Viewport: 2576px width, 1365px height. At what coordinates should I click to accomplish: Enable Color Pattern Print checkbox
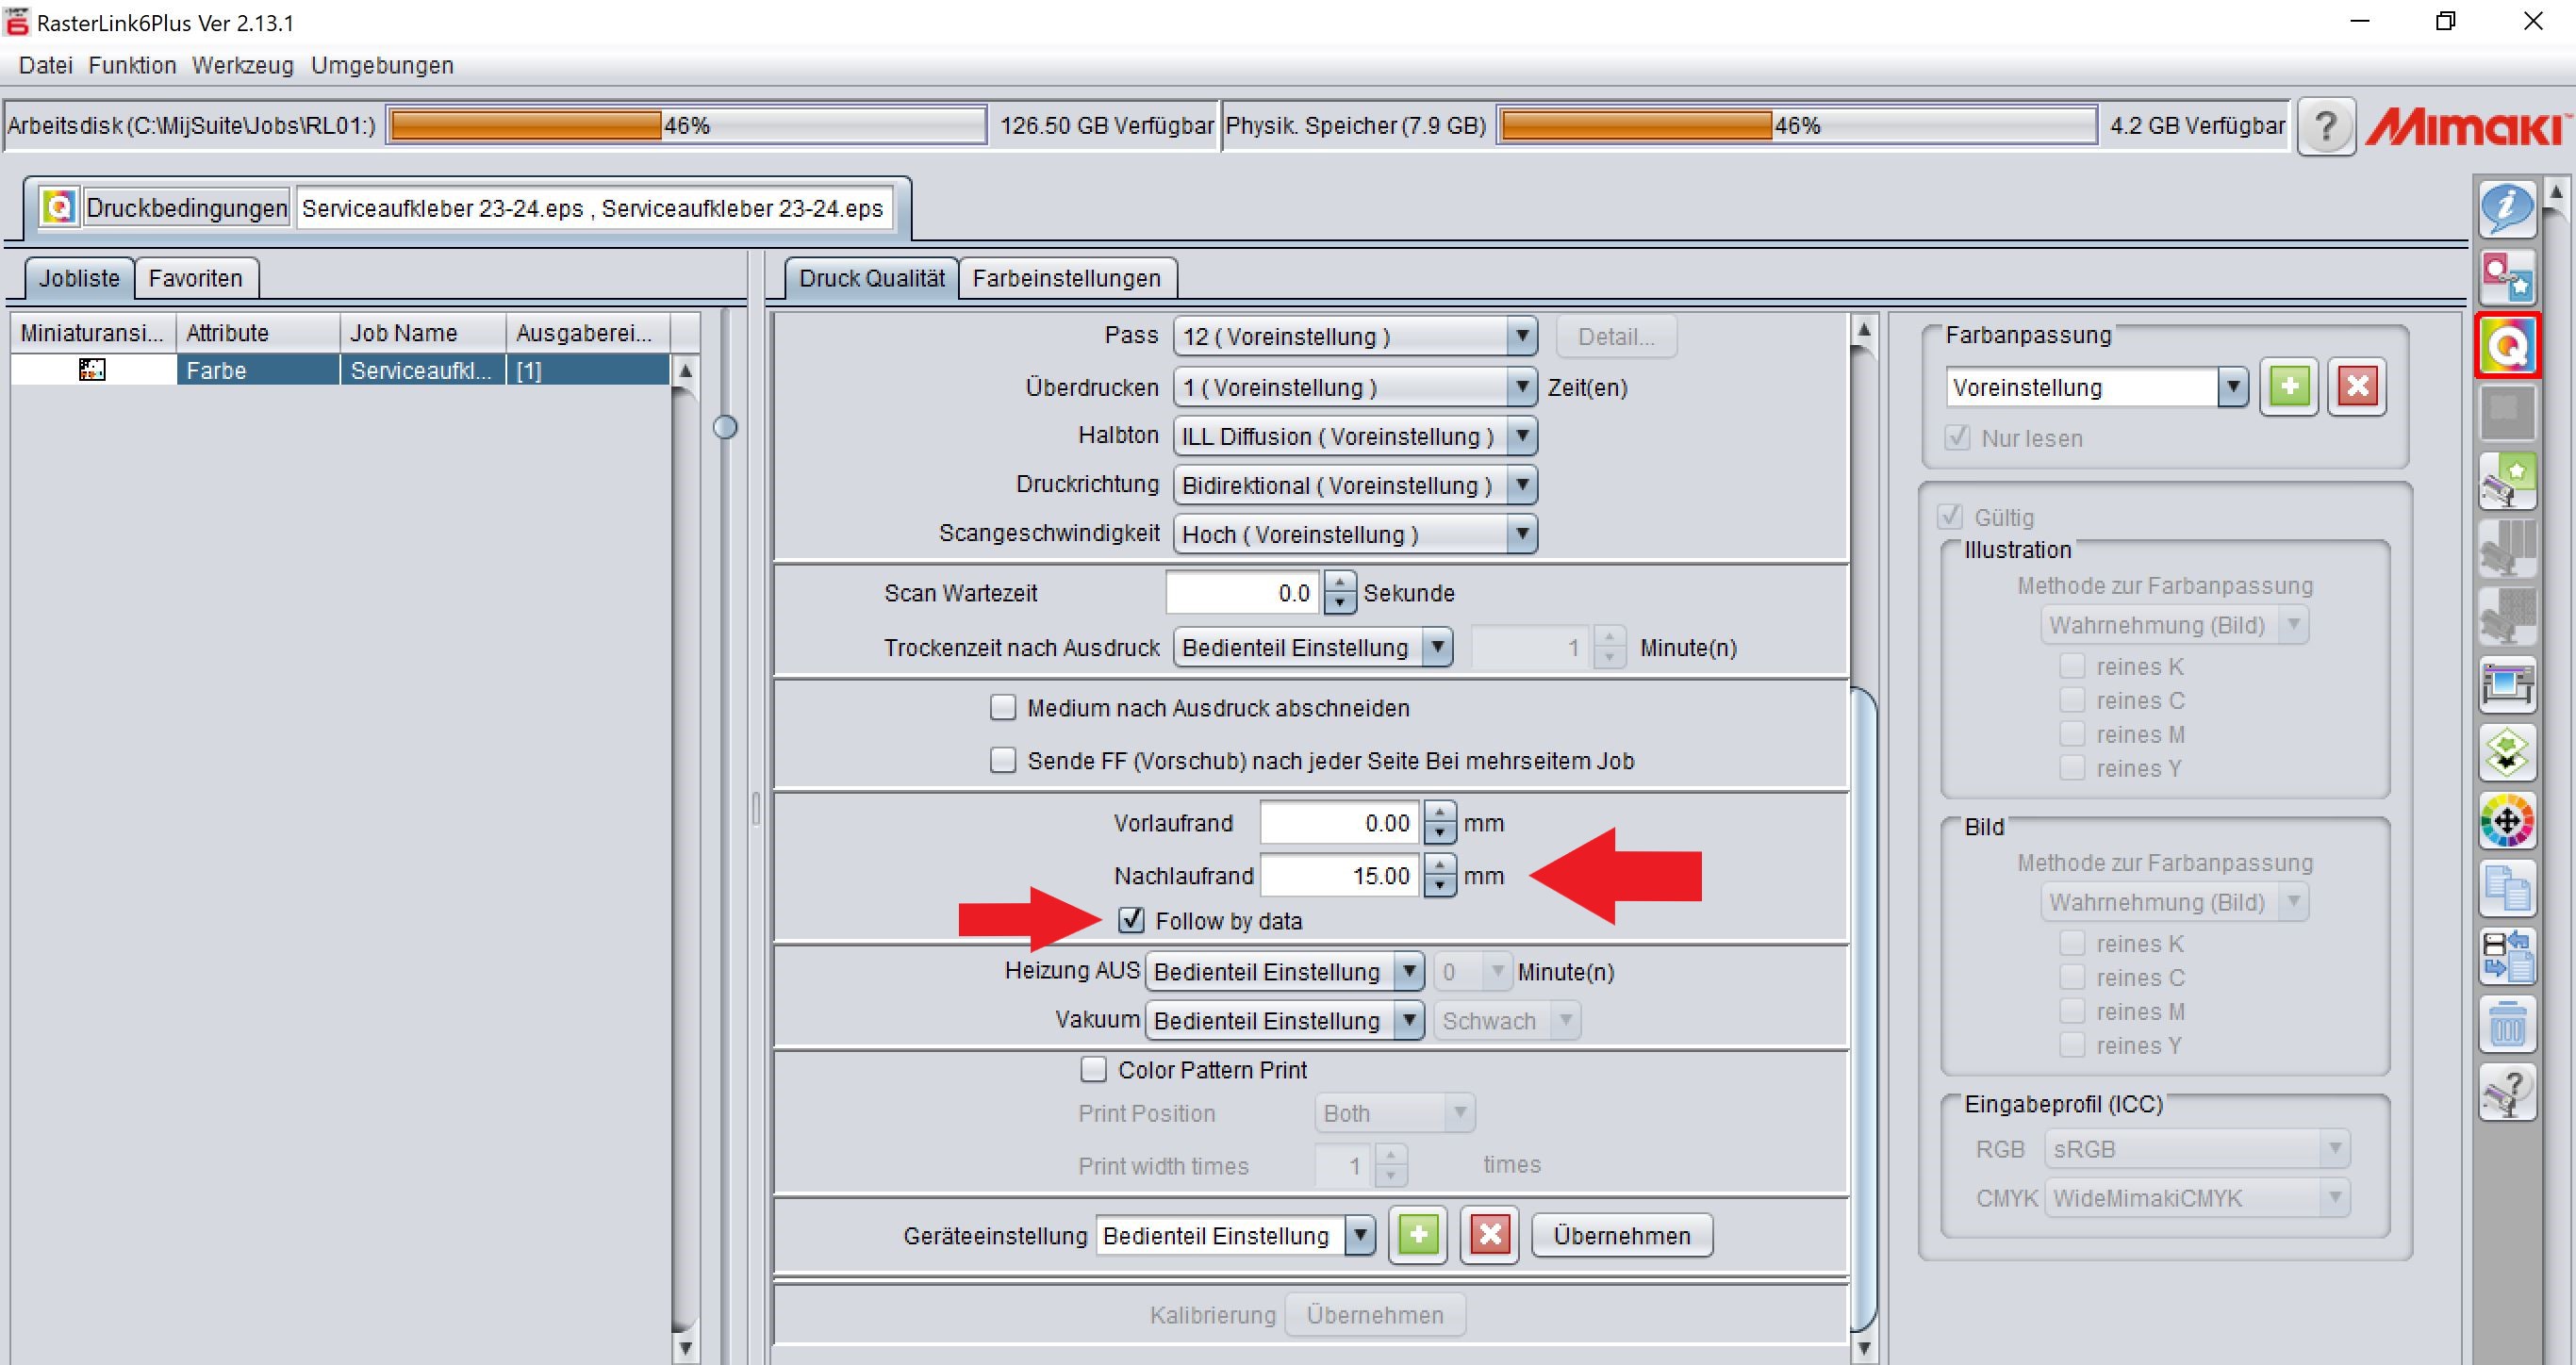1094,1070
